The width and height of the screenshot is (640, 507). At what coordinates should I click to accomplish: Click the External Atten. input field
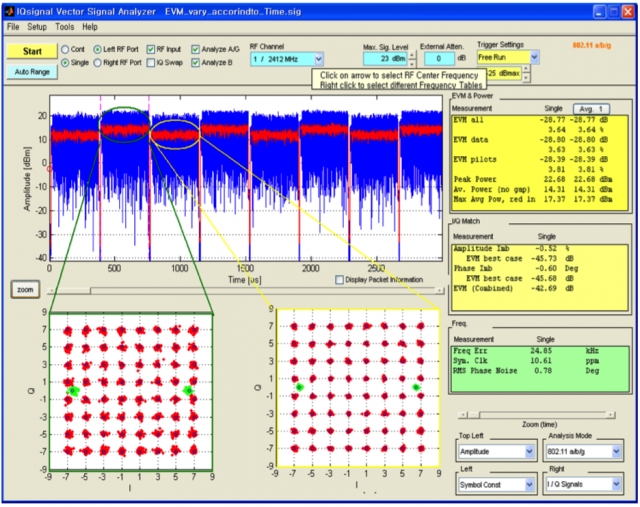pos(439,58)
